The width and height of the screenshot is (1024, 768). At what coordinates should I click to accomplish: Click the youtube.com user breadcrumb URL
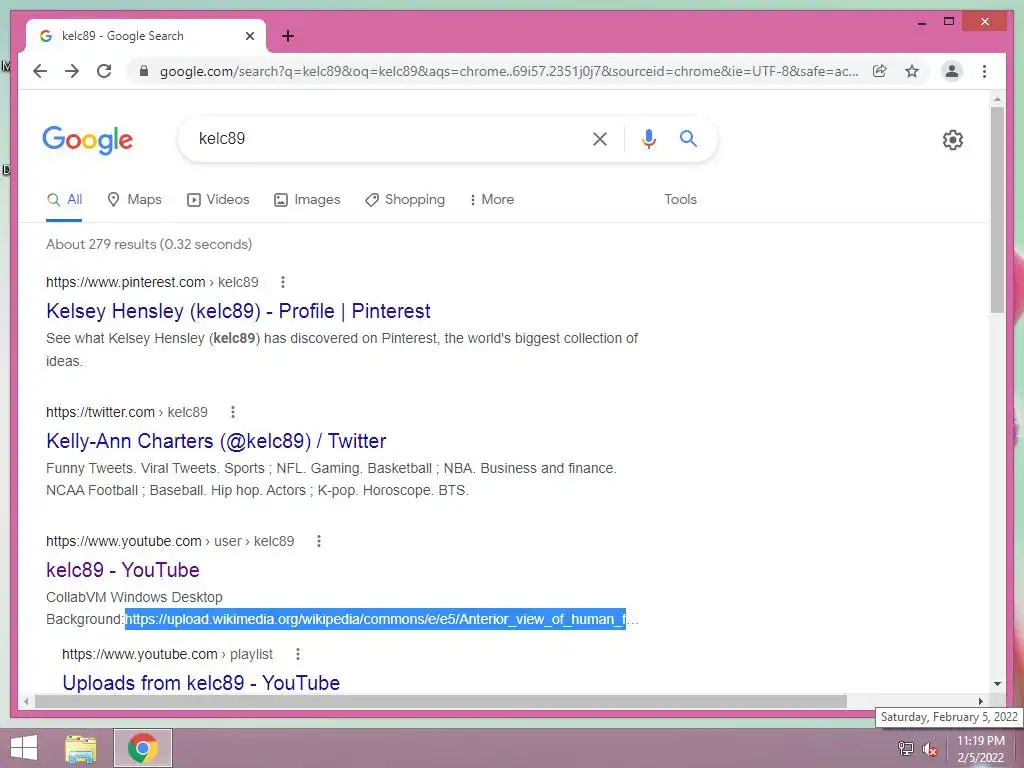pos(170,541)
